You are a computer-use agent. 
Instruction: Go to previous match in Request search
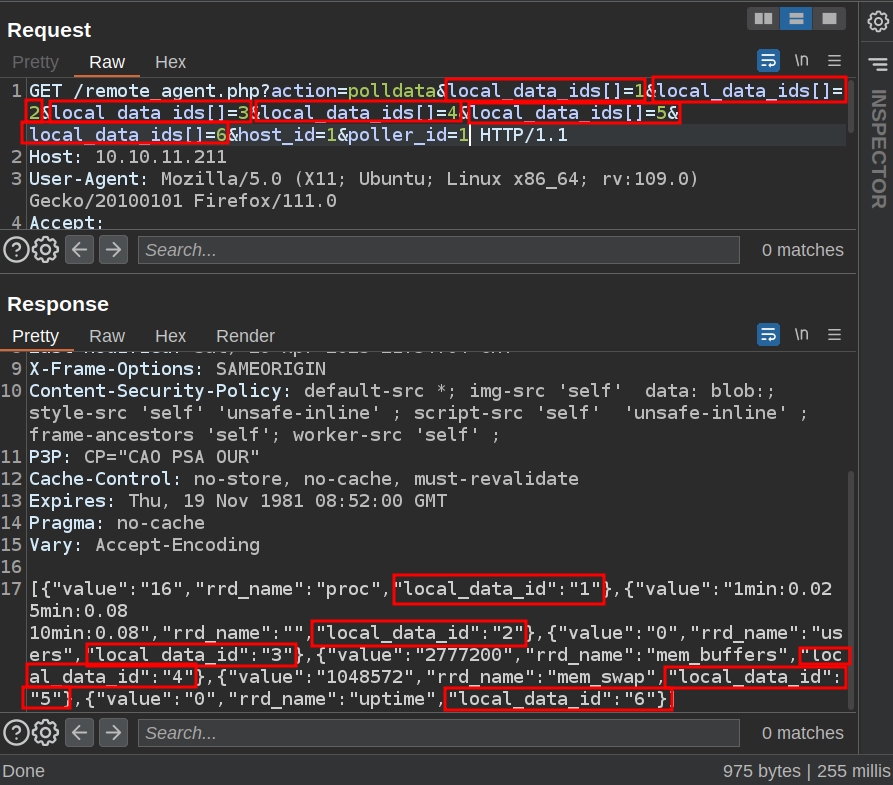tap(80, 249)
